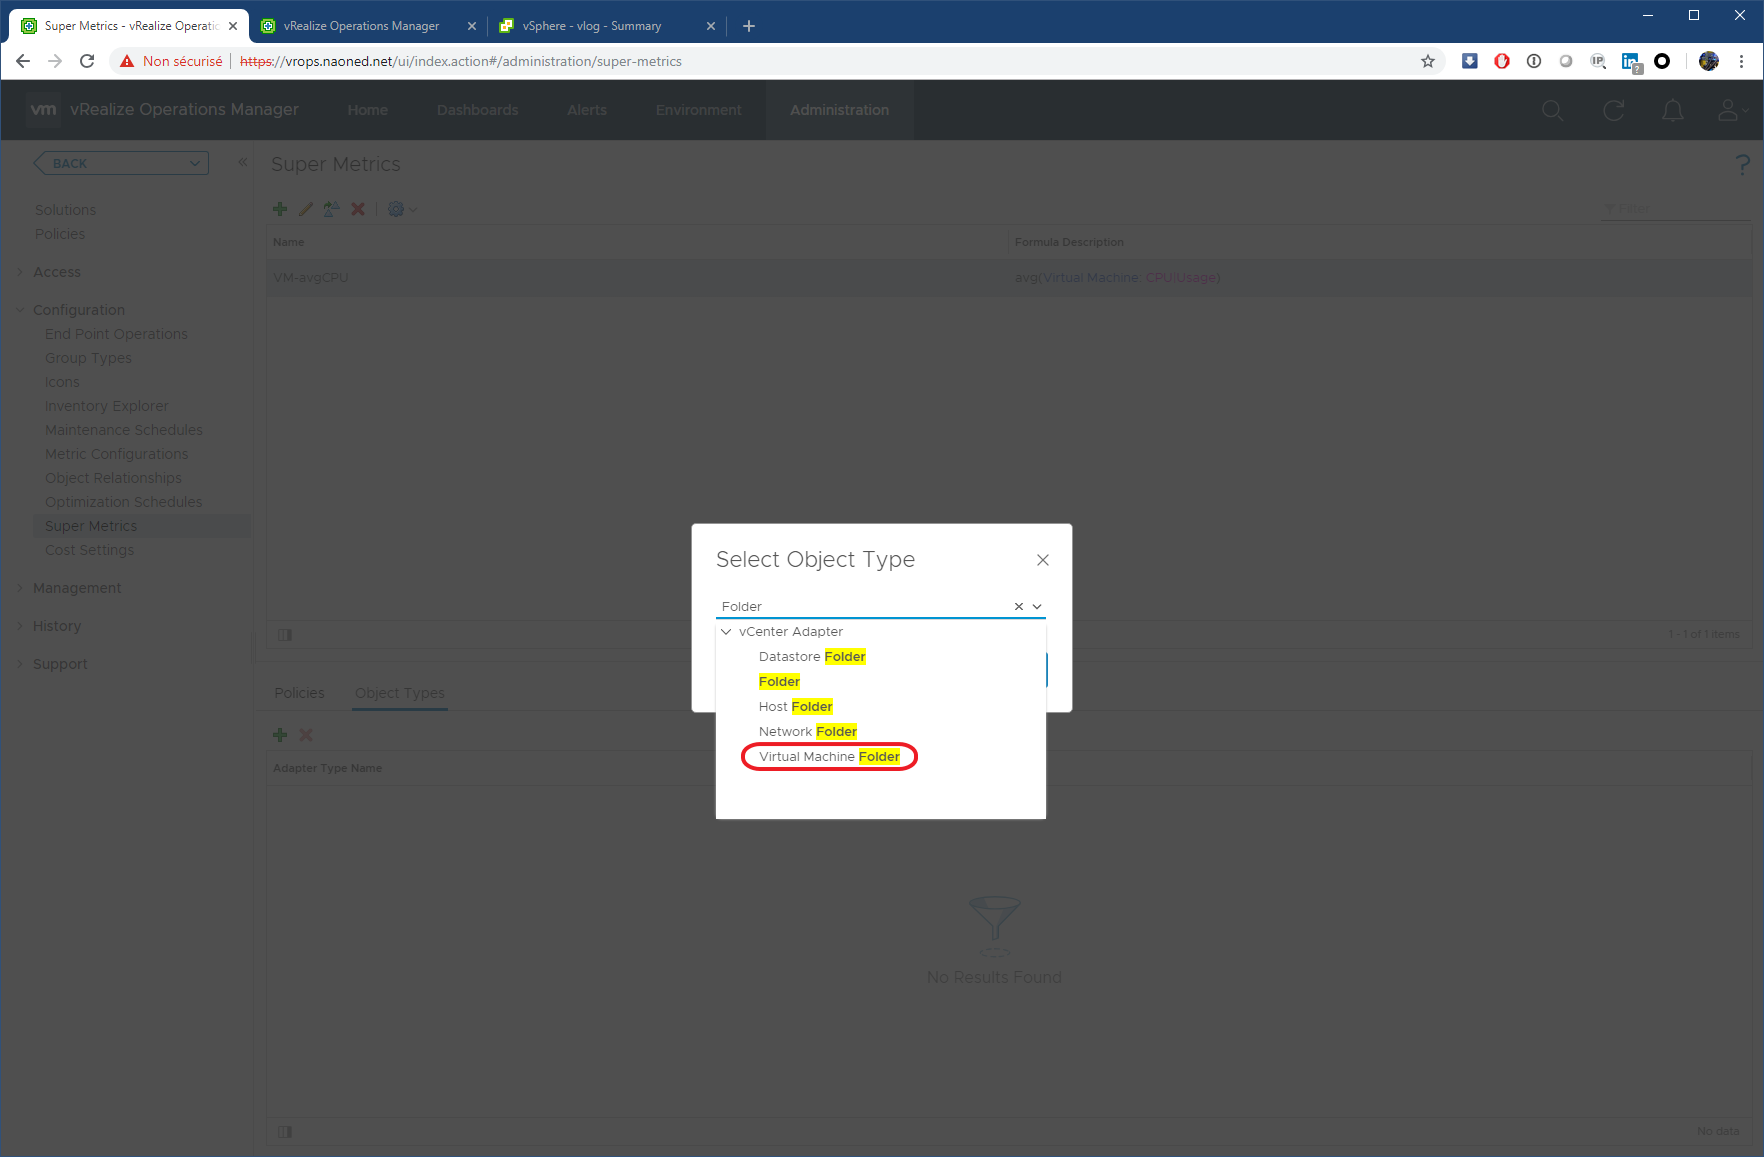Bookmark this page with star icon
Screen dimensions: 1764x1157
[x=1428, y=62]
